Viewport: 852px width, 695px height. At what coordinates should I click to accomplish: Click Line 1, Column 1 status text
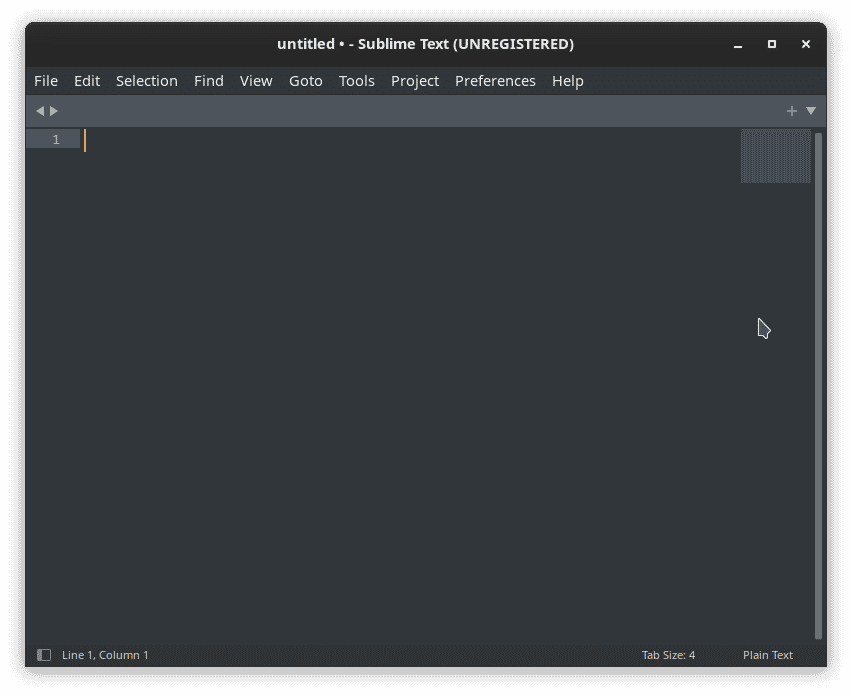(x=105, y=655)
